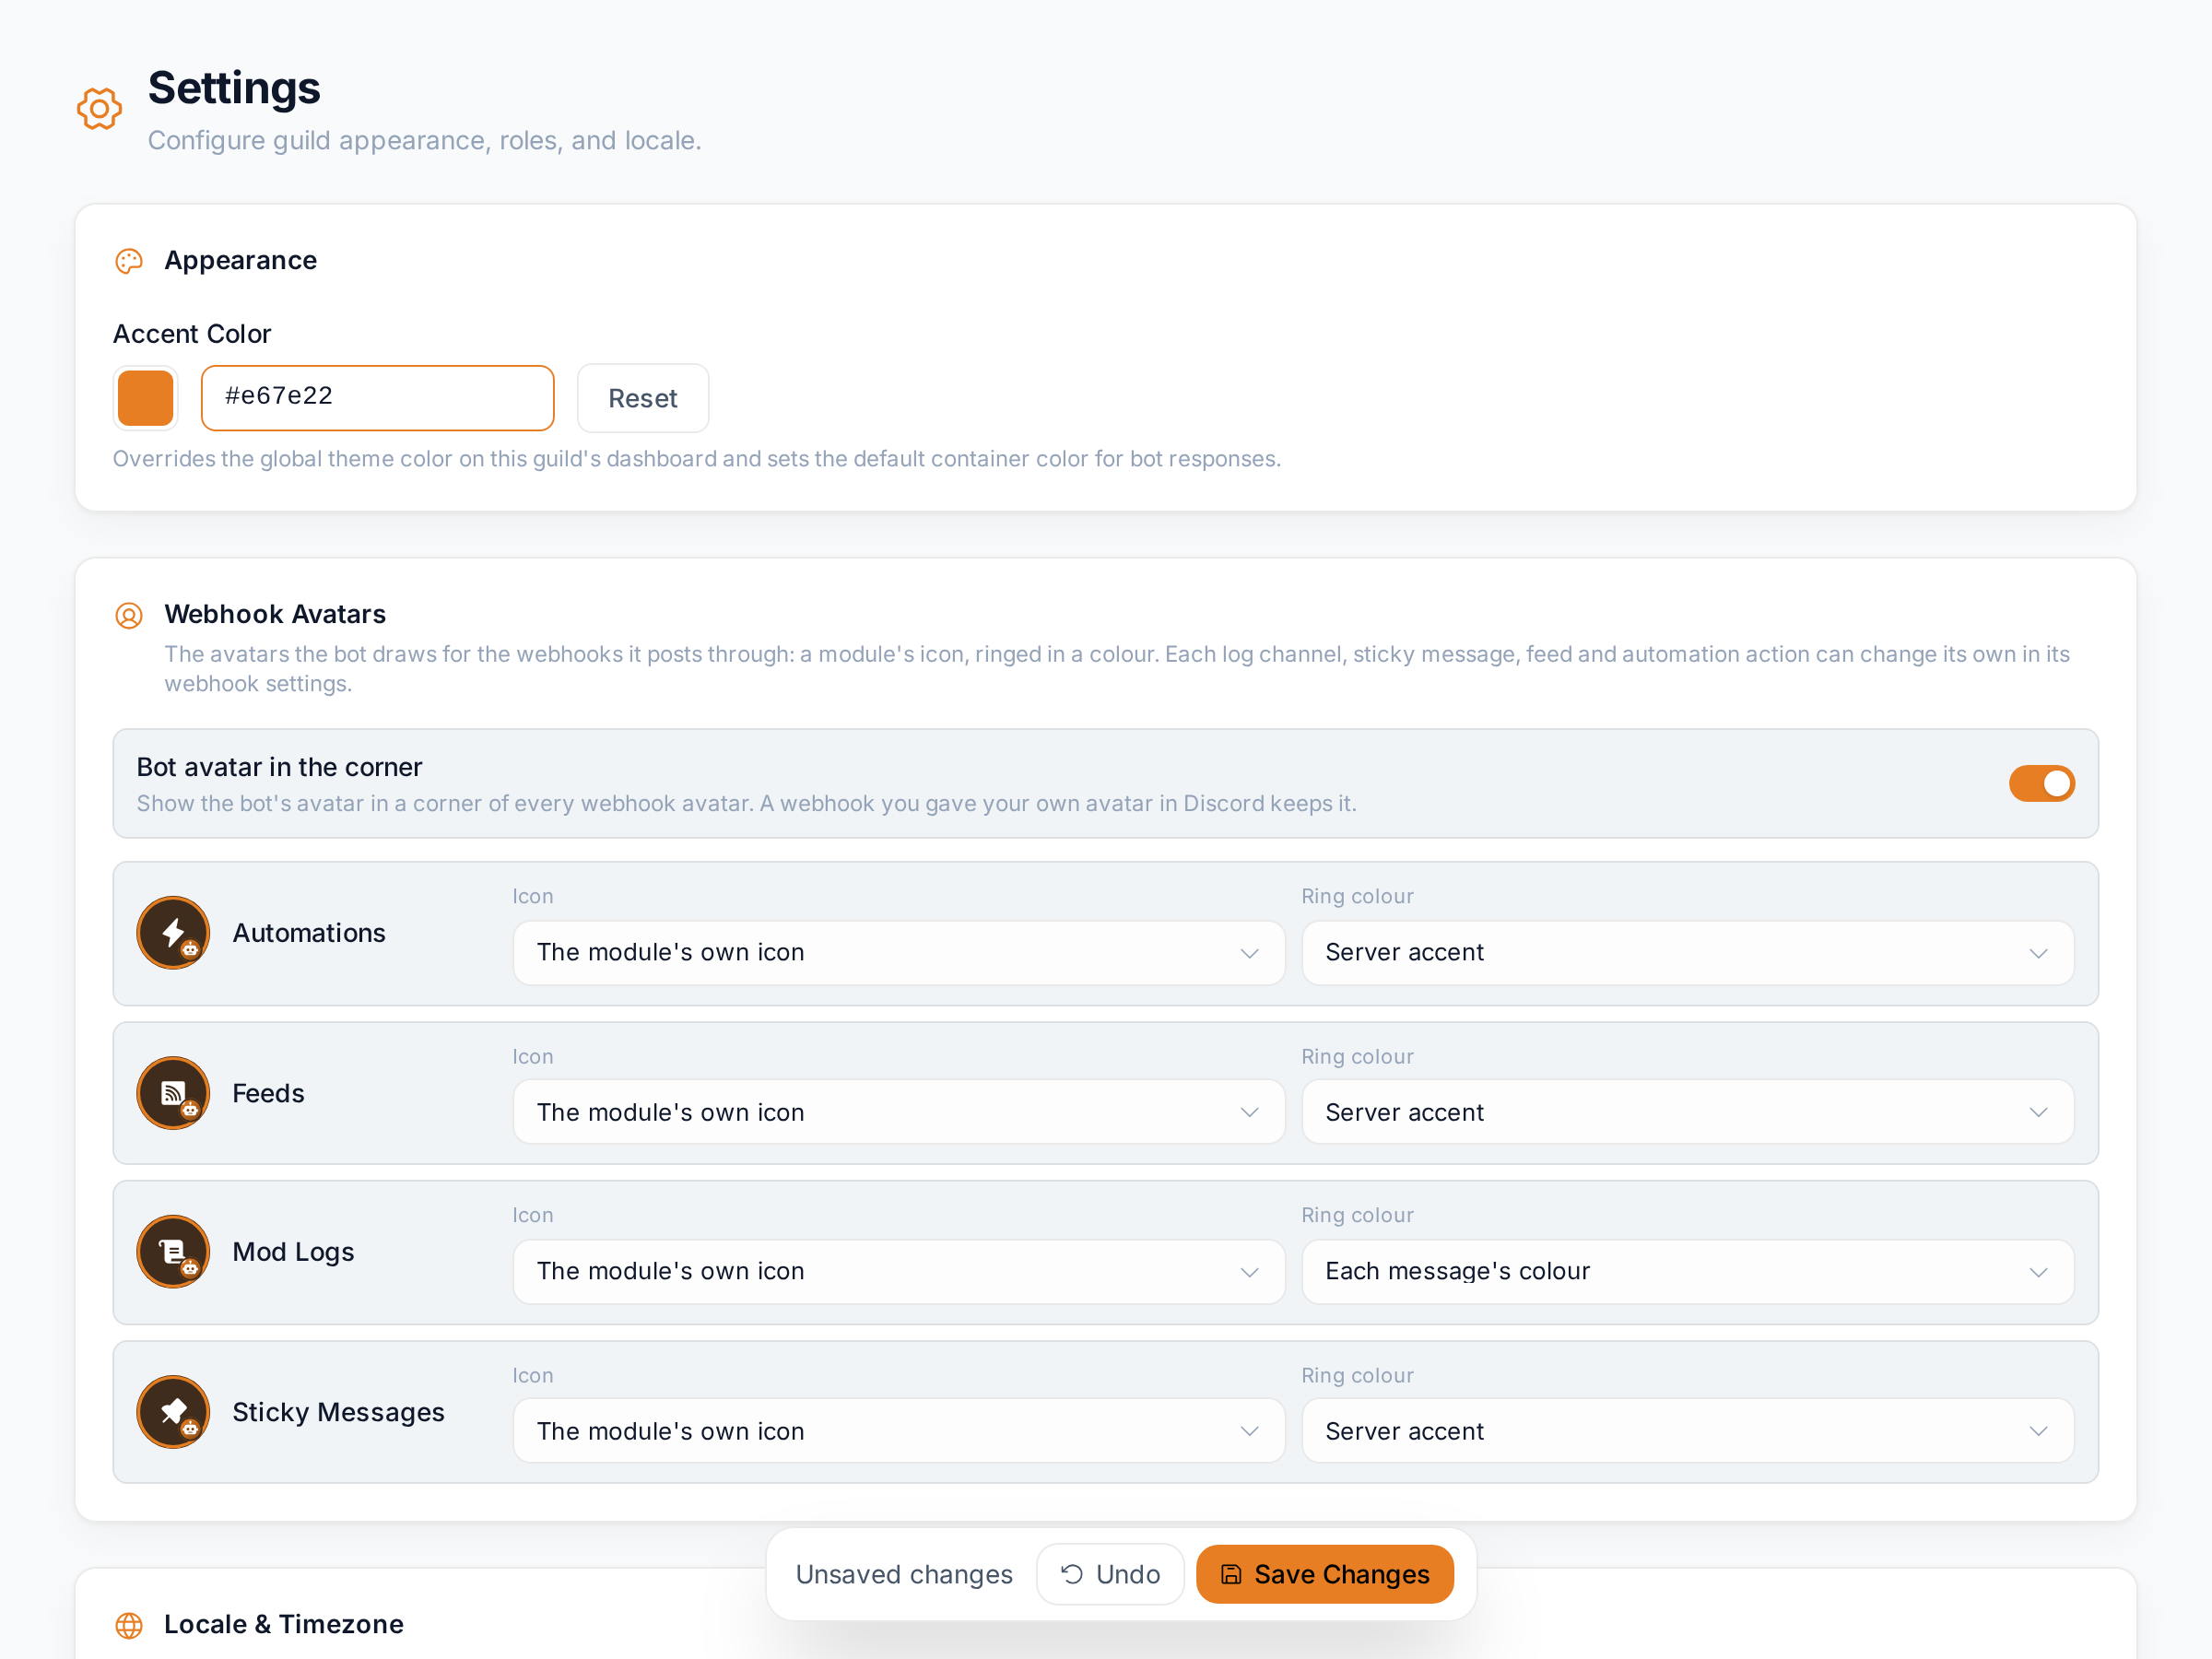2212x1659 pixels.
Task: Expand the Feeds Ring colour dropdown
Action: (1687, 1112)
